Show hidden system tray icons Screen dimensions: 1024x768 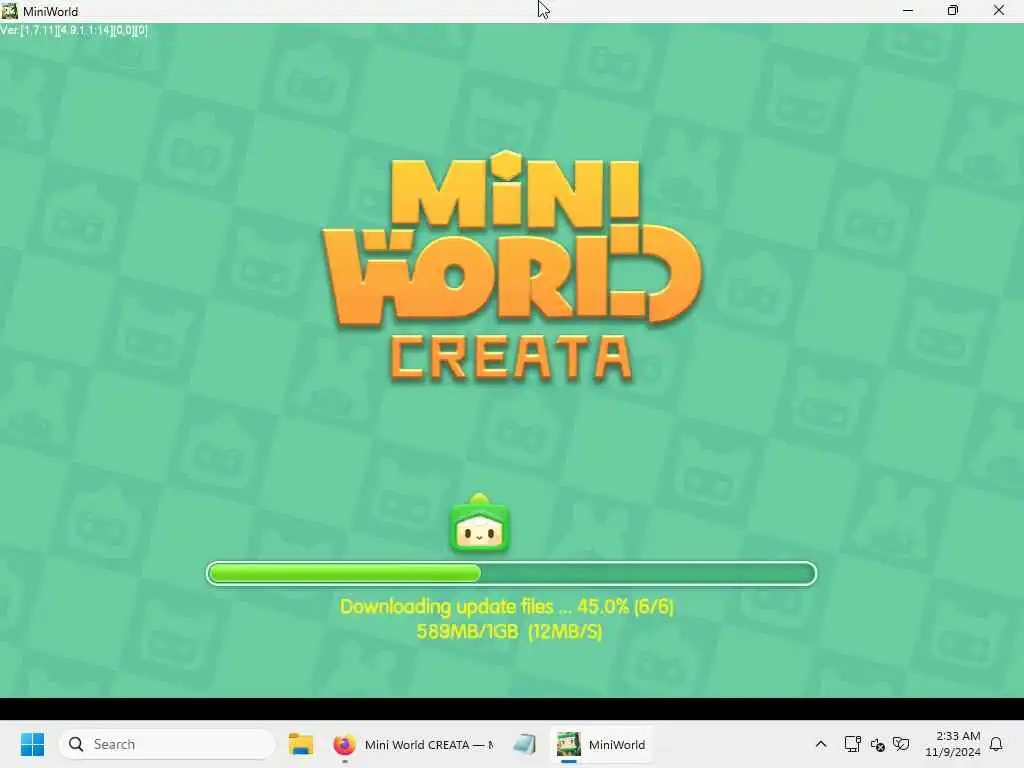click(821, 744)
